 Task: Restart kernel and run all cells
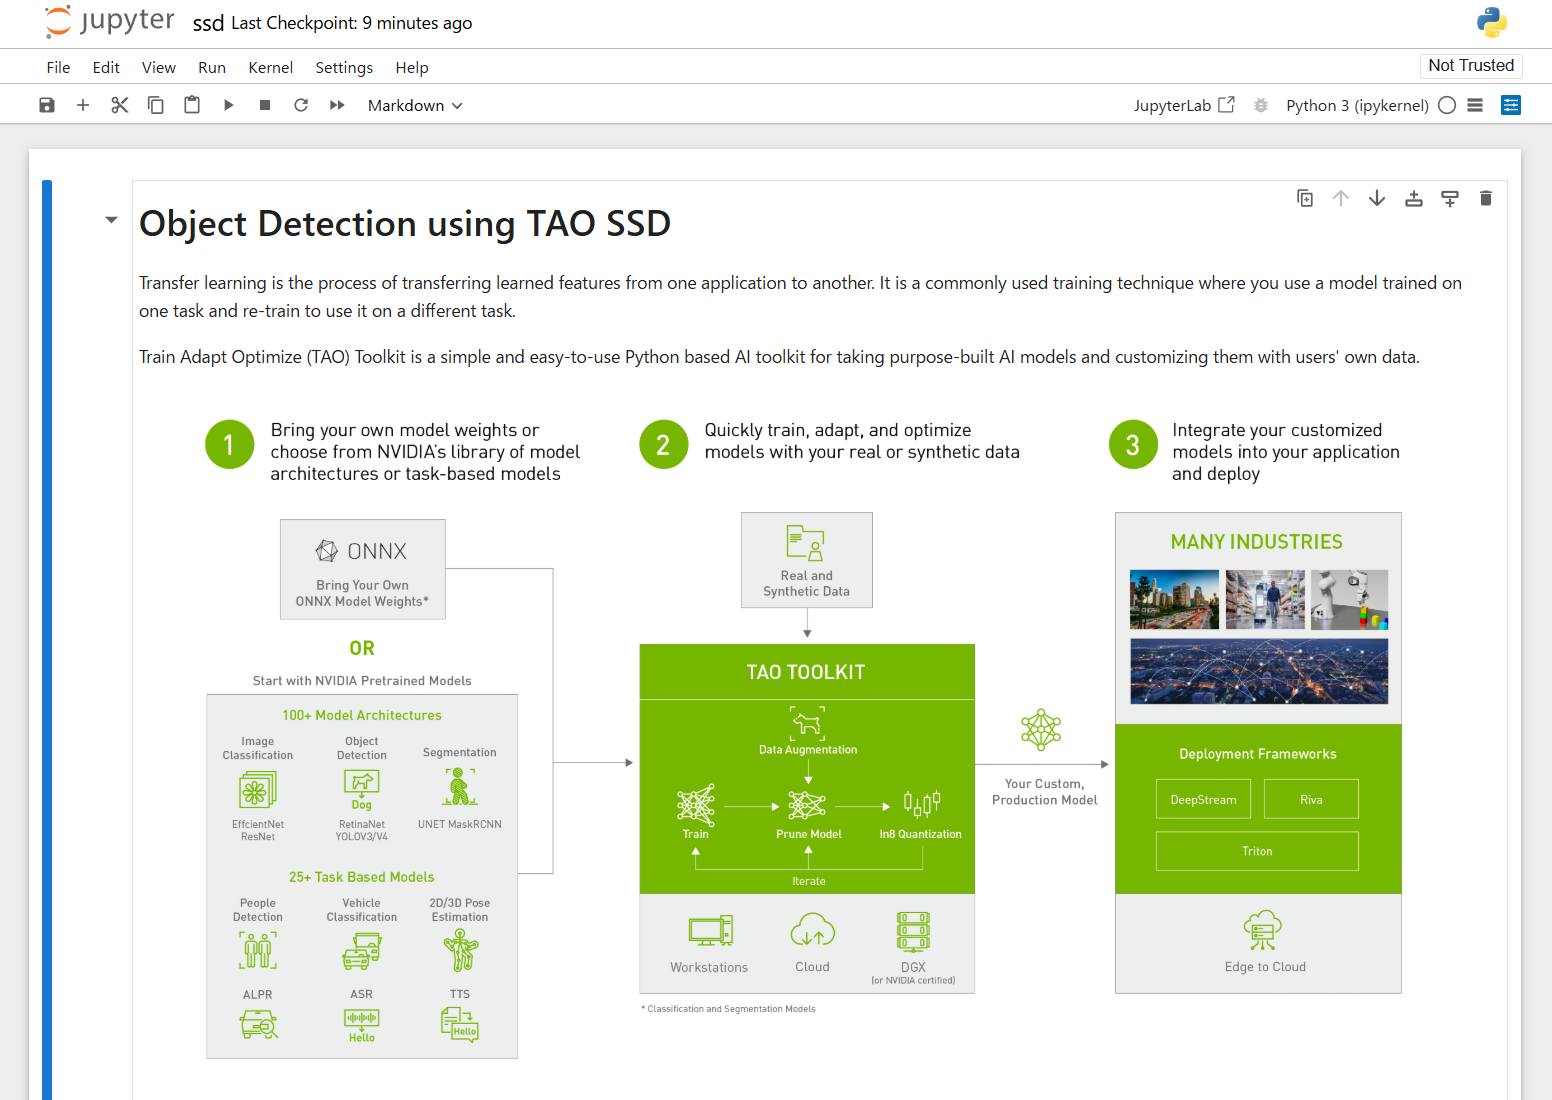[337, 105]
